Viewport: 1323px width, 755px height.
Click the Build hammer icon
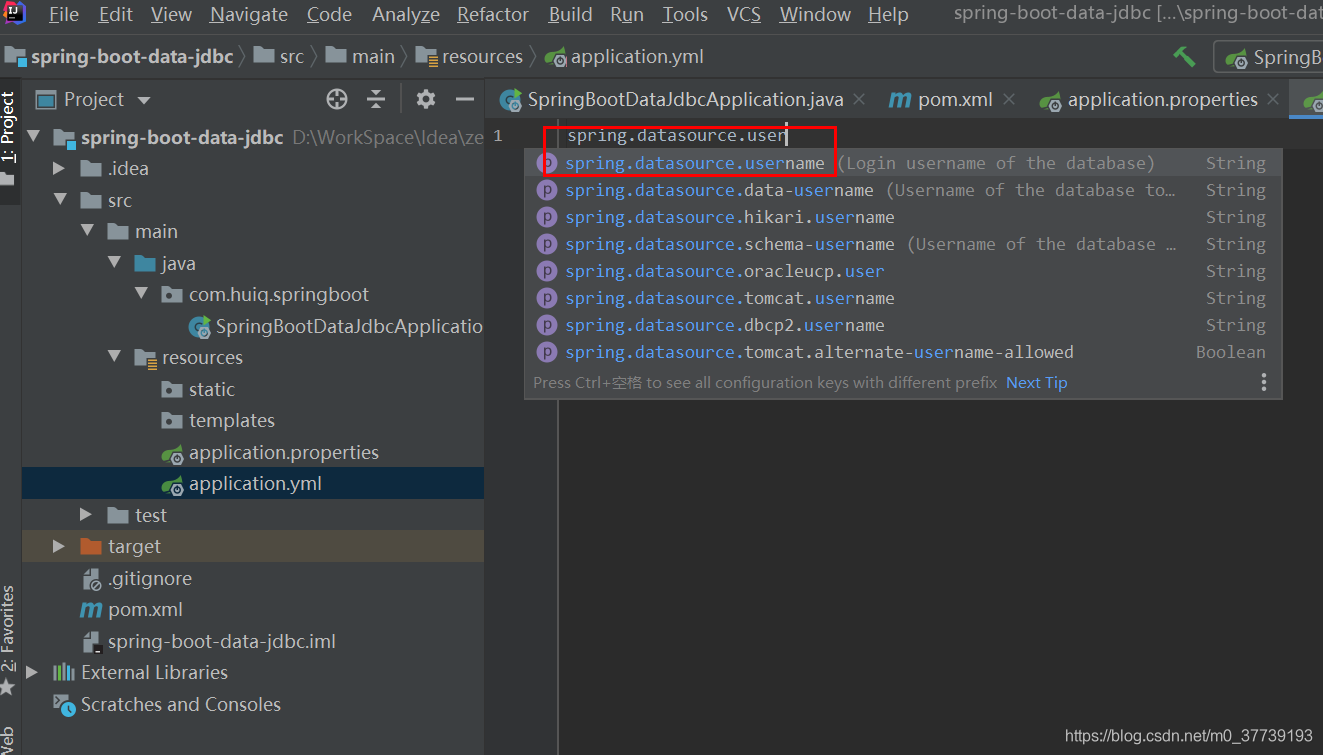click(1184, 57)
